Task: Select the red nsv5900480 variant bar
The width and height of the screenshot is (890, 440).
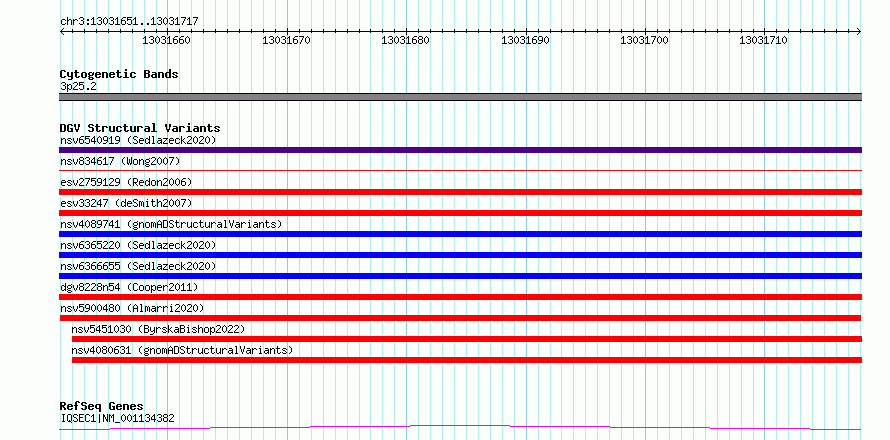Action: pos(460,318)
